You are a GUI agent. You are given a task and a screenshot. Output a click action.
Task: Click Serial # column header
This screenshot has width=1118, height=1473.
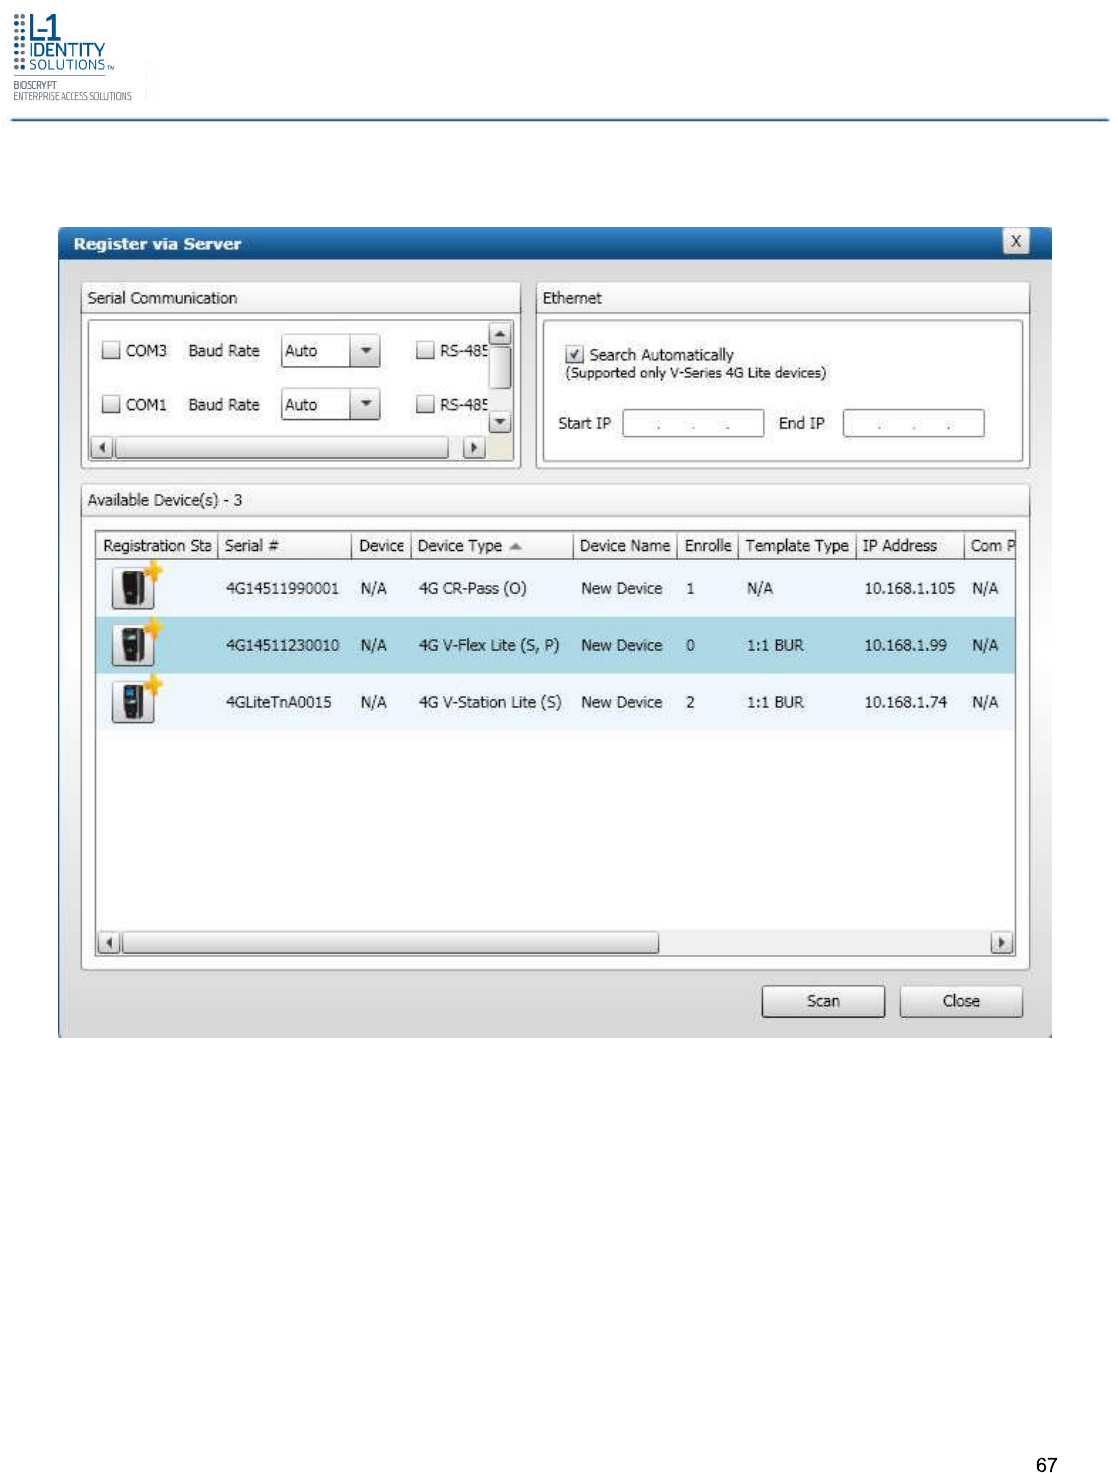(284, 546)
